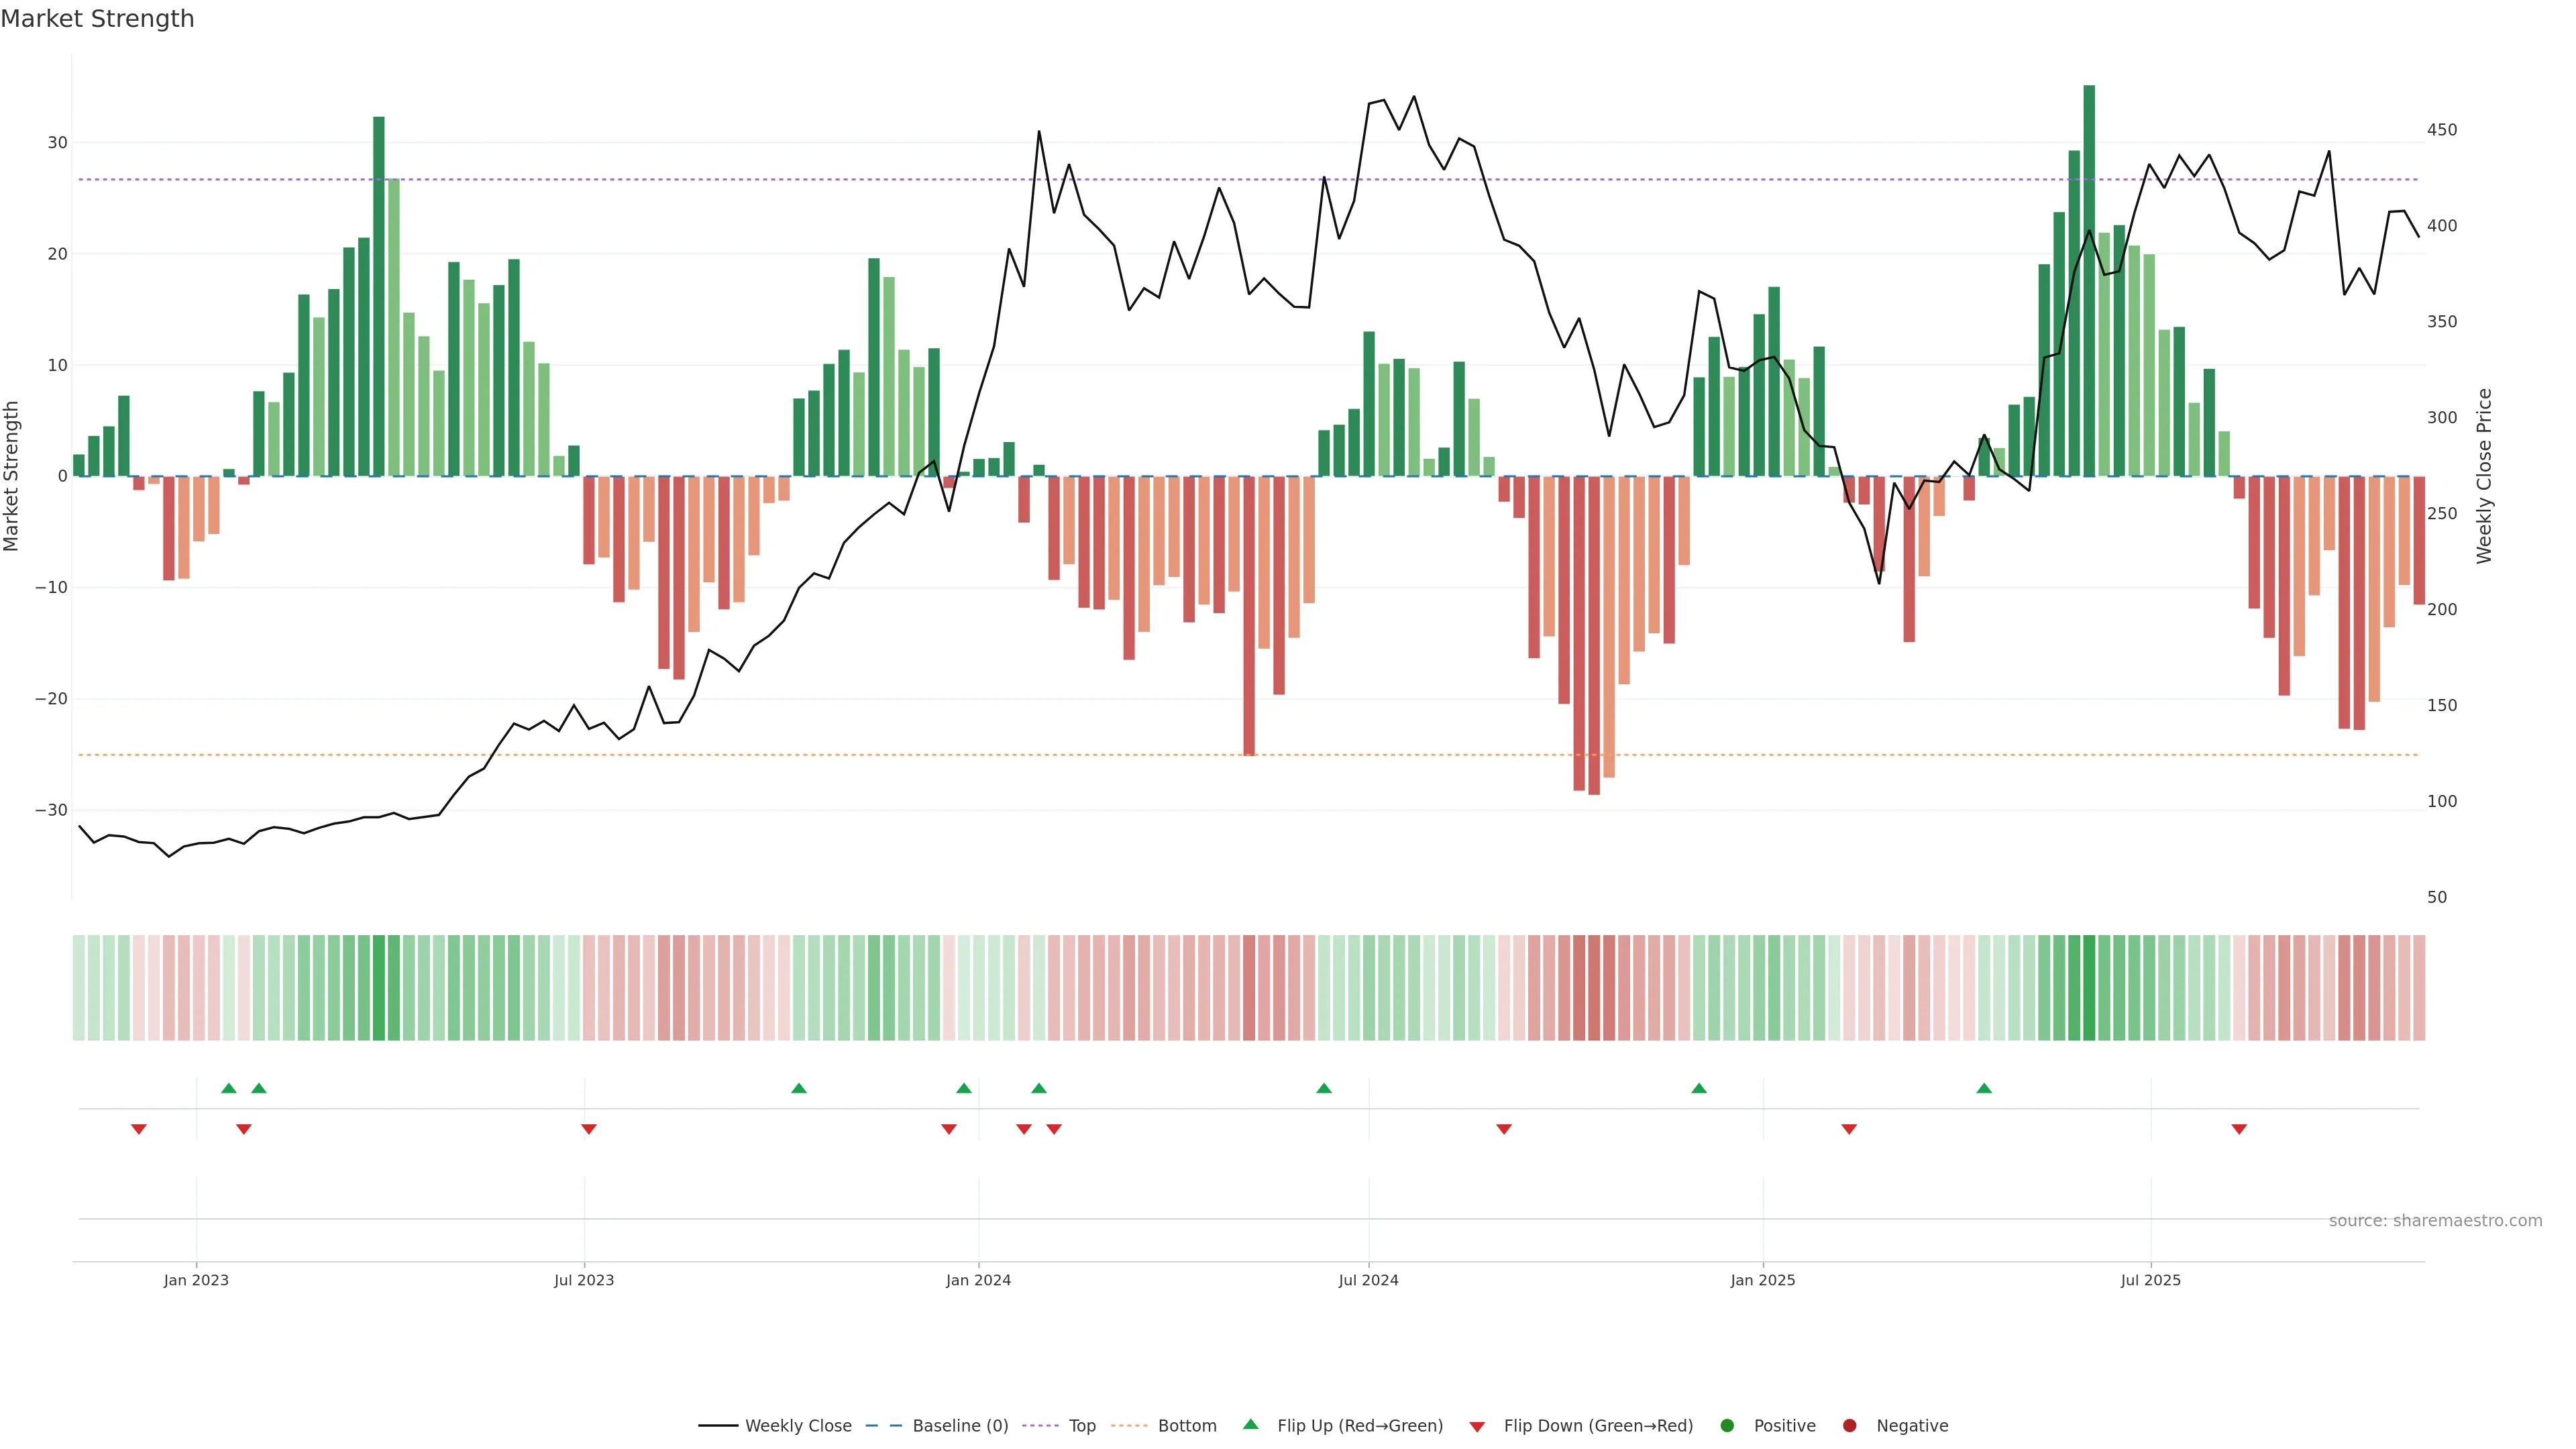The width and height of the screenshot is (2576, 1449).
Task: Click the 450 tick on the price axis
Action: click(x=2441, y=130)
